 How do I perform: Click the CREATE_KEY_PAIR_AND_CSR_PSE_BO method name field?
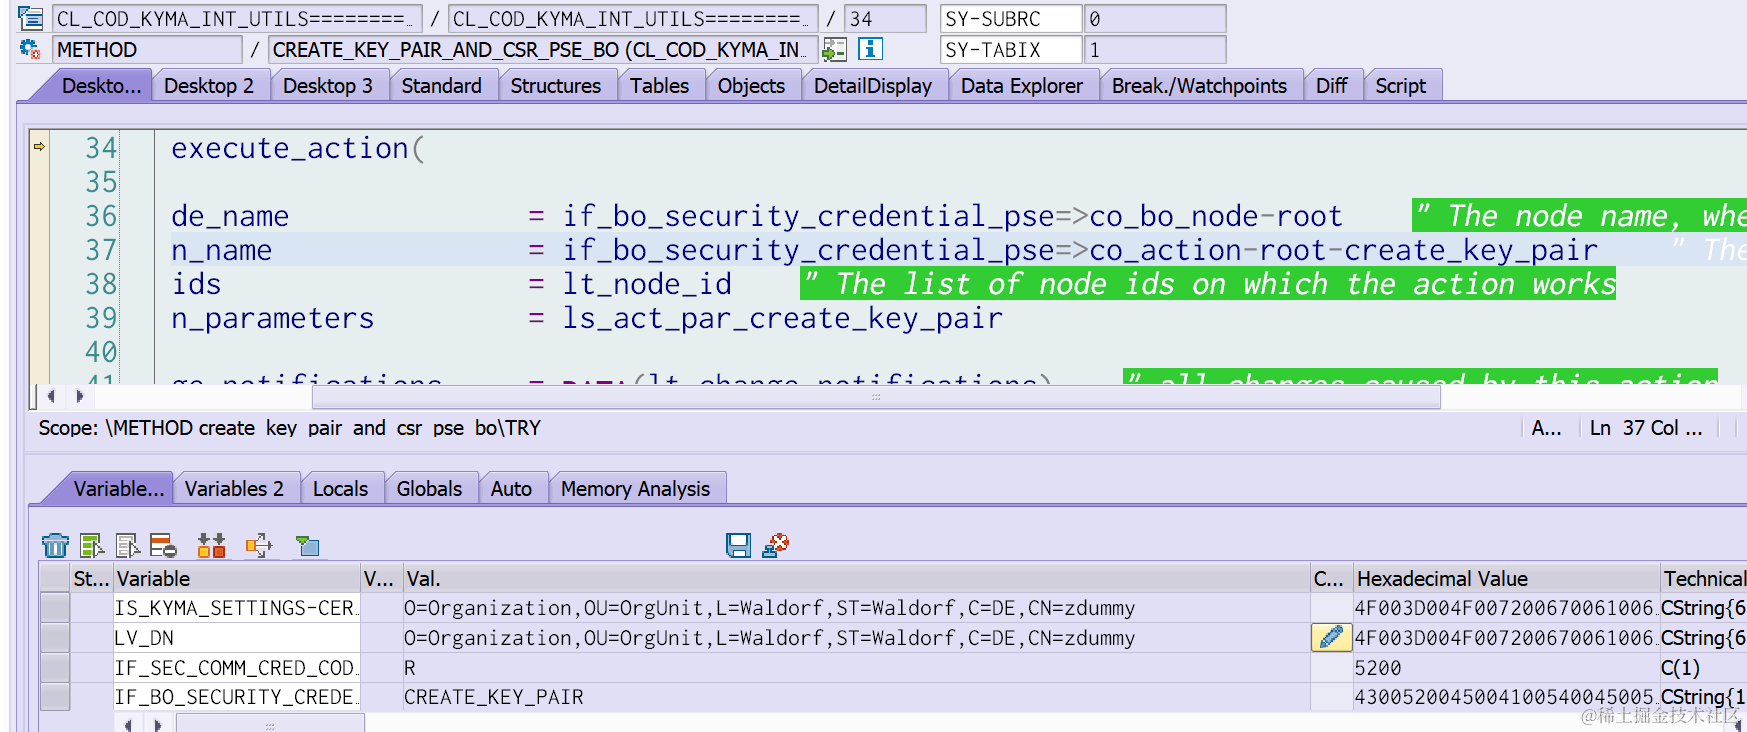point(543,49)
